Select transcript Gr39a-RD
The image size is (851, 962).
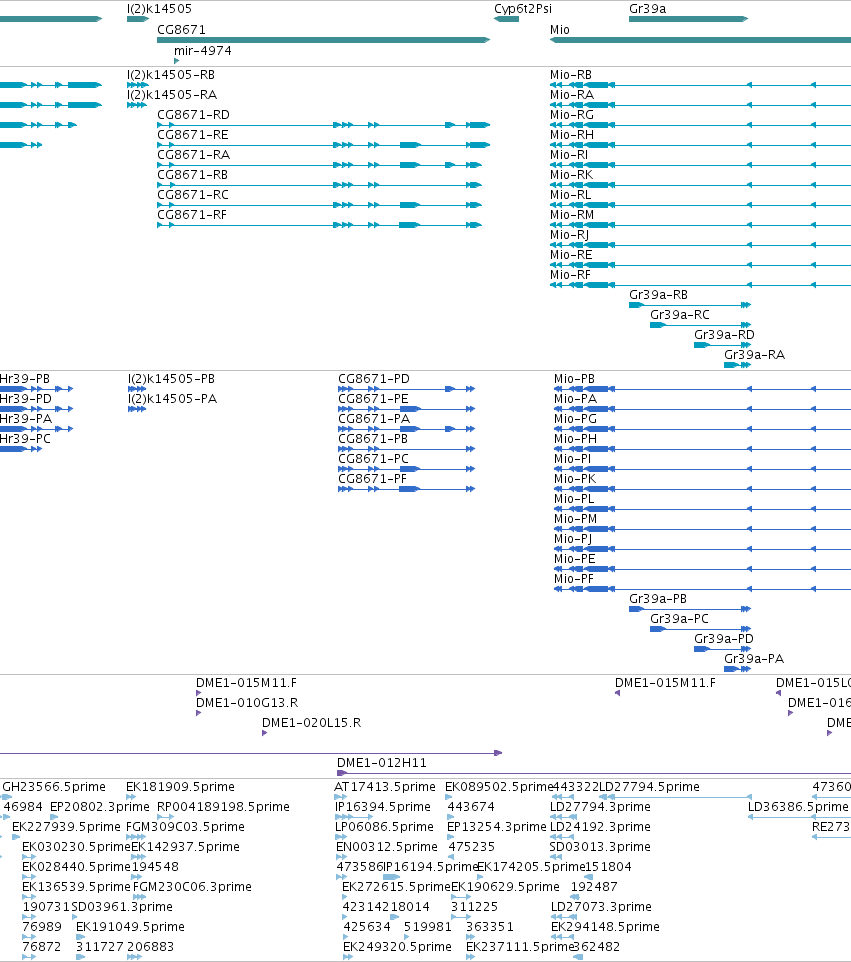coord(723,345)
